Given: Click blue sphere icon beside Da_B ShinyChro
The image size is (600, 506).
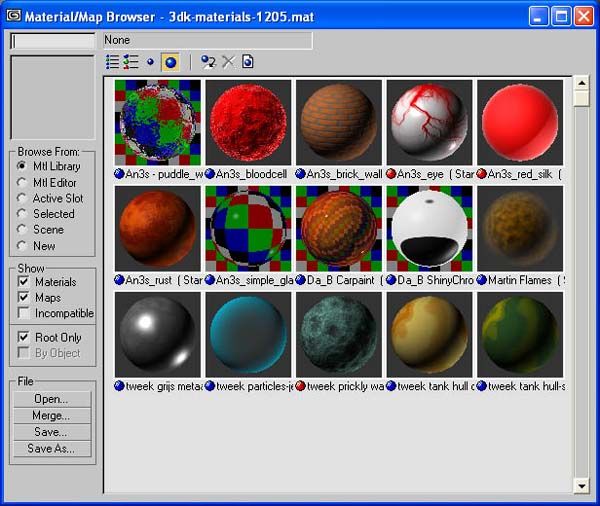Looking at the screenshot, I should 391,280.
